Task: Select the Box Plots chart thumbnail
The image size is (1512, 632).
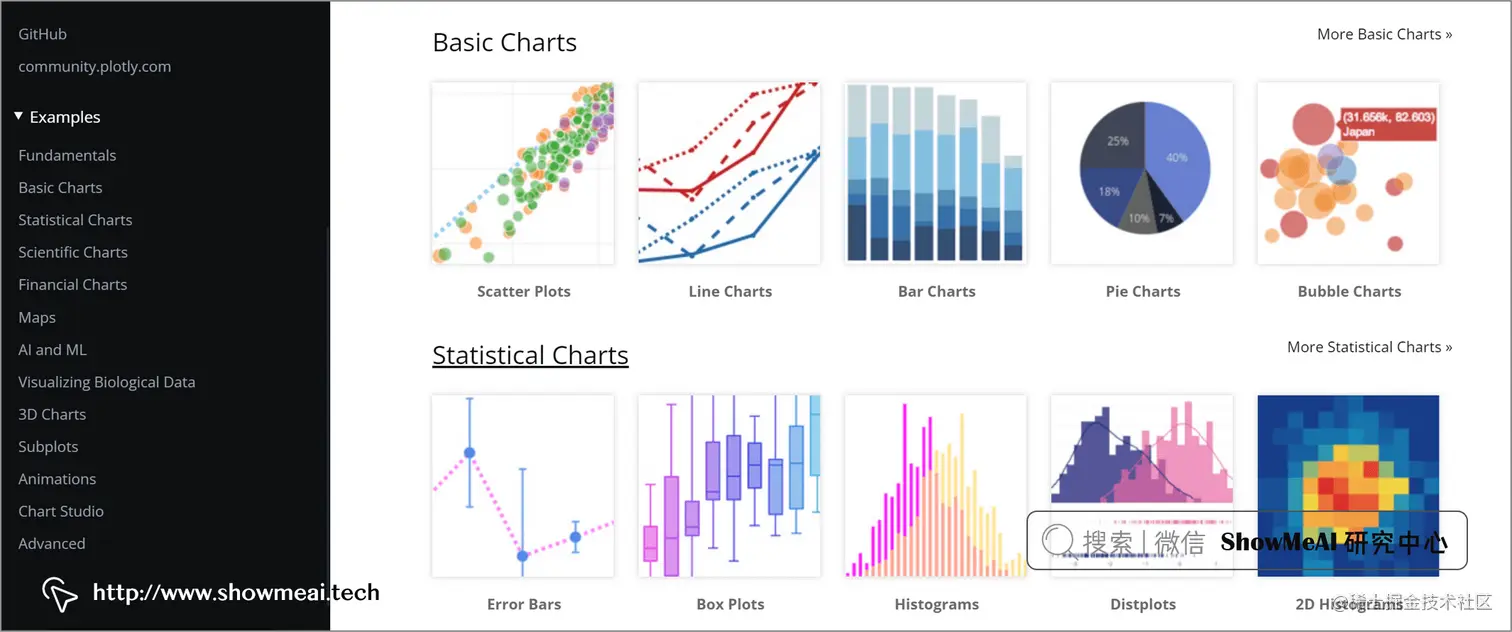Action: coord(730,486)
